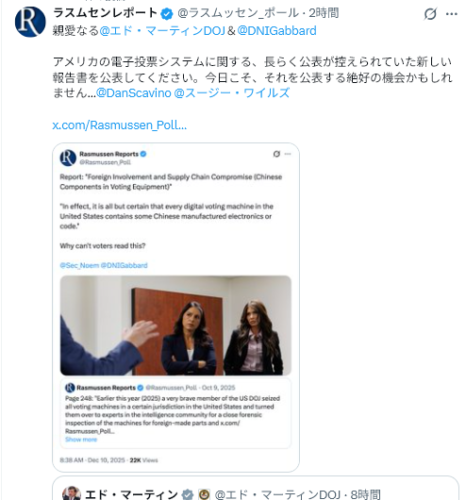Open the three-dot more menu on the top post

coord(451,14)
